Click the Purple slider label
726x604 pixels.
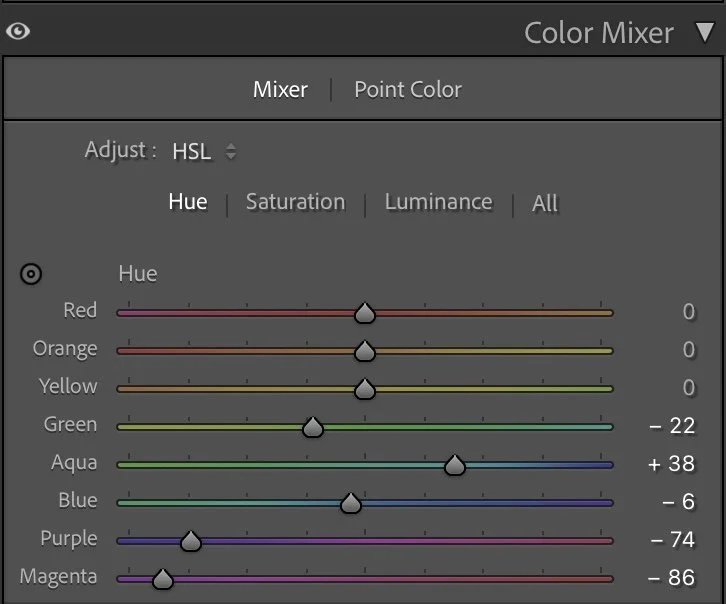tap(69, 539)
